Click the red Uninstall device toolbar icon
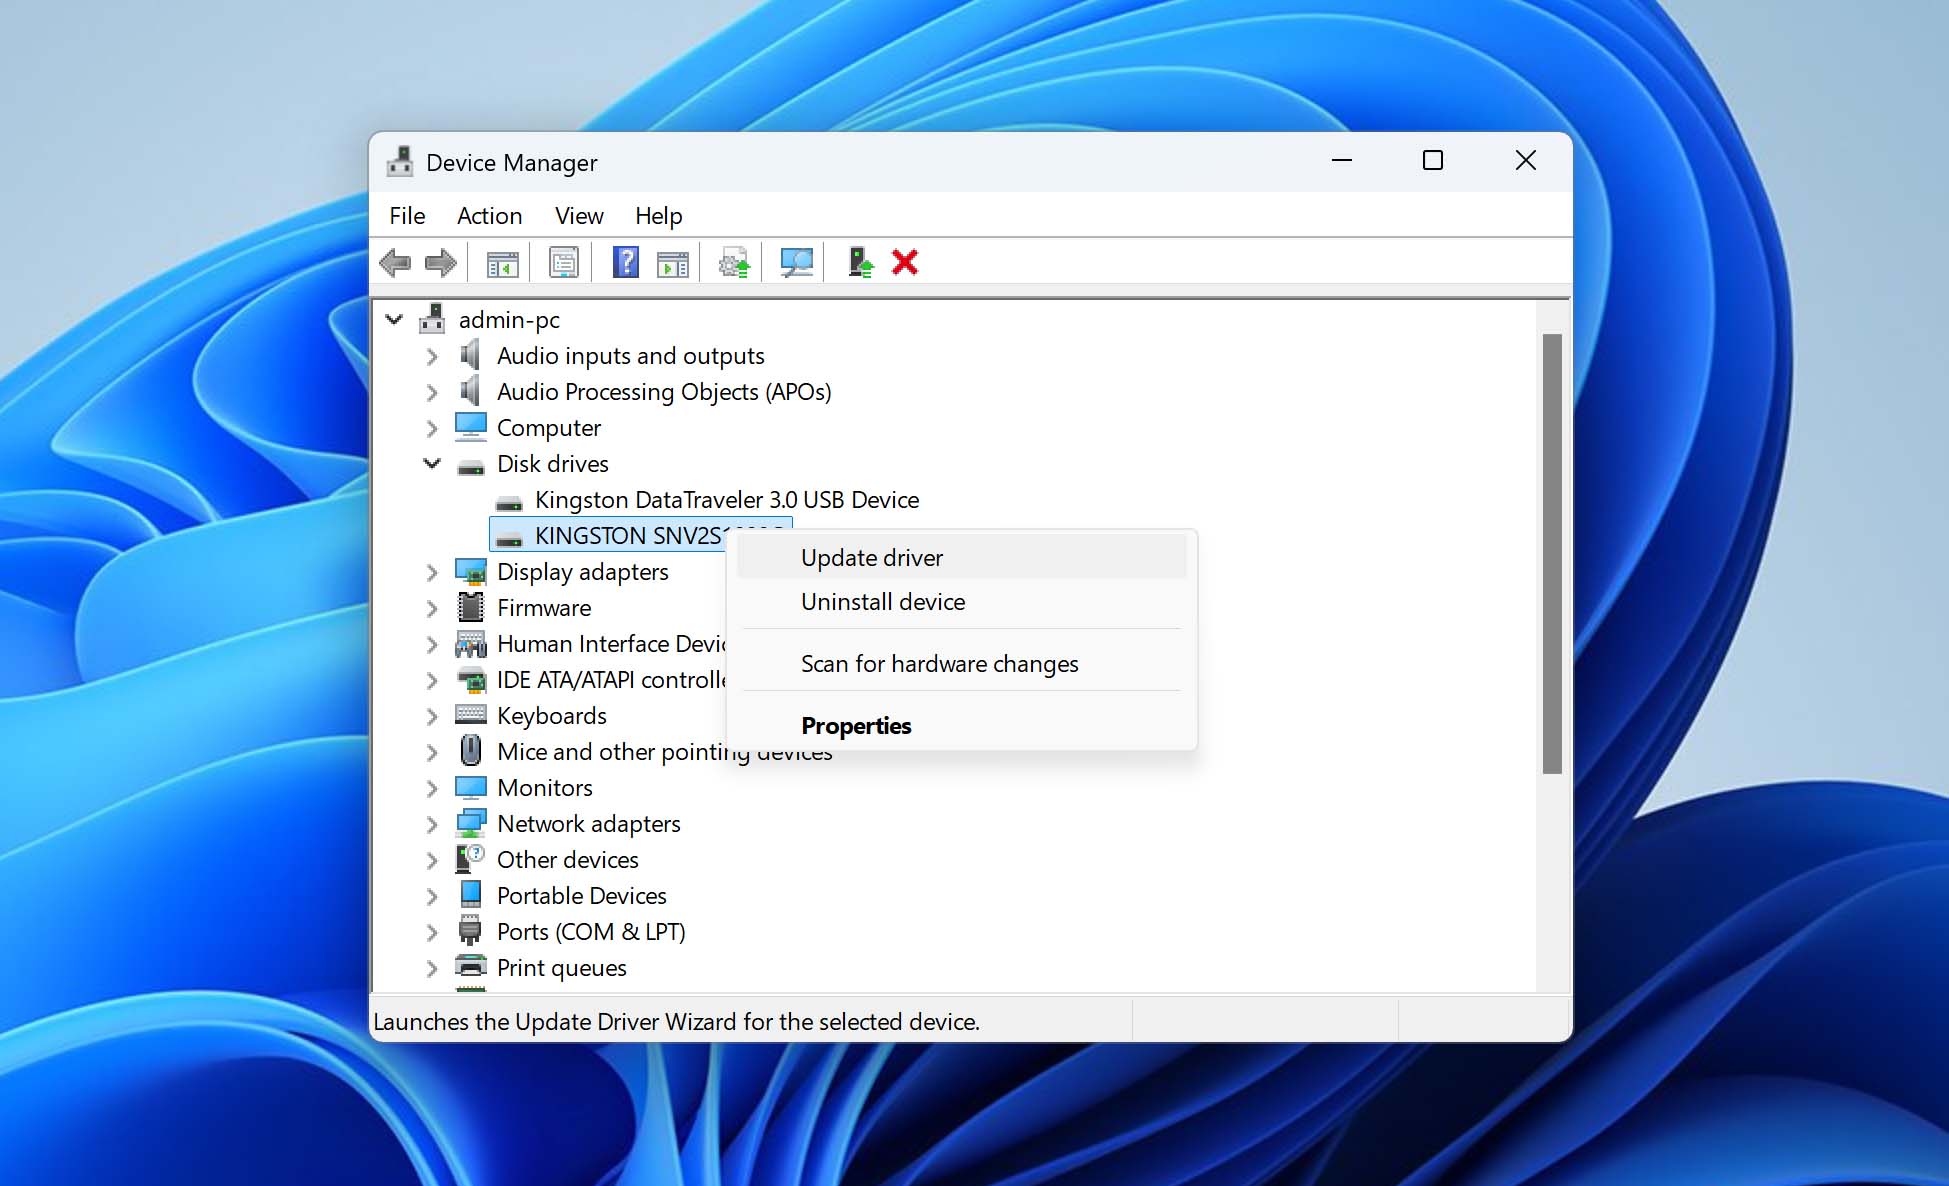Screen dimensions: 1949x1186 pyautogui.click(x=905, y=262)
